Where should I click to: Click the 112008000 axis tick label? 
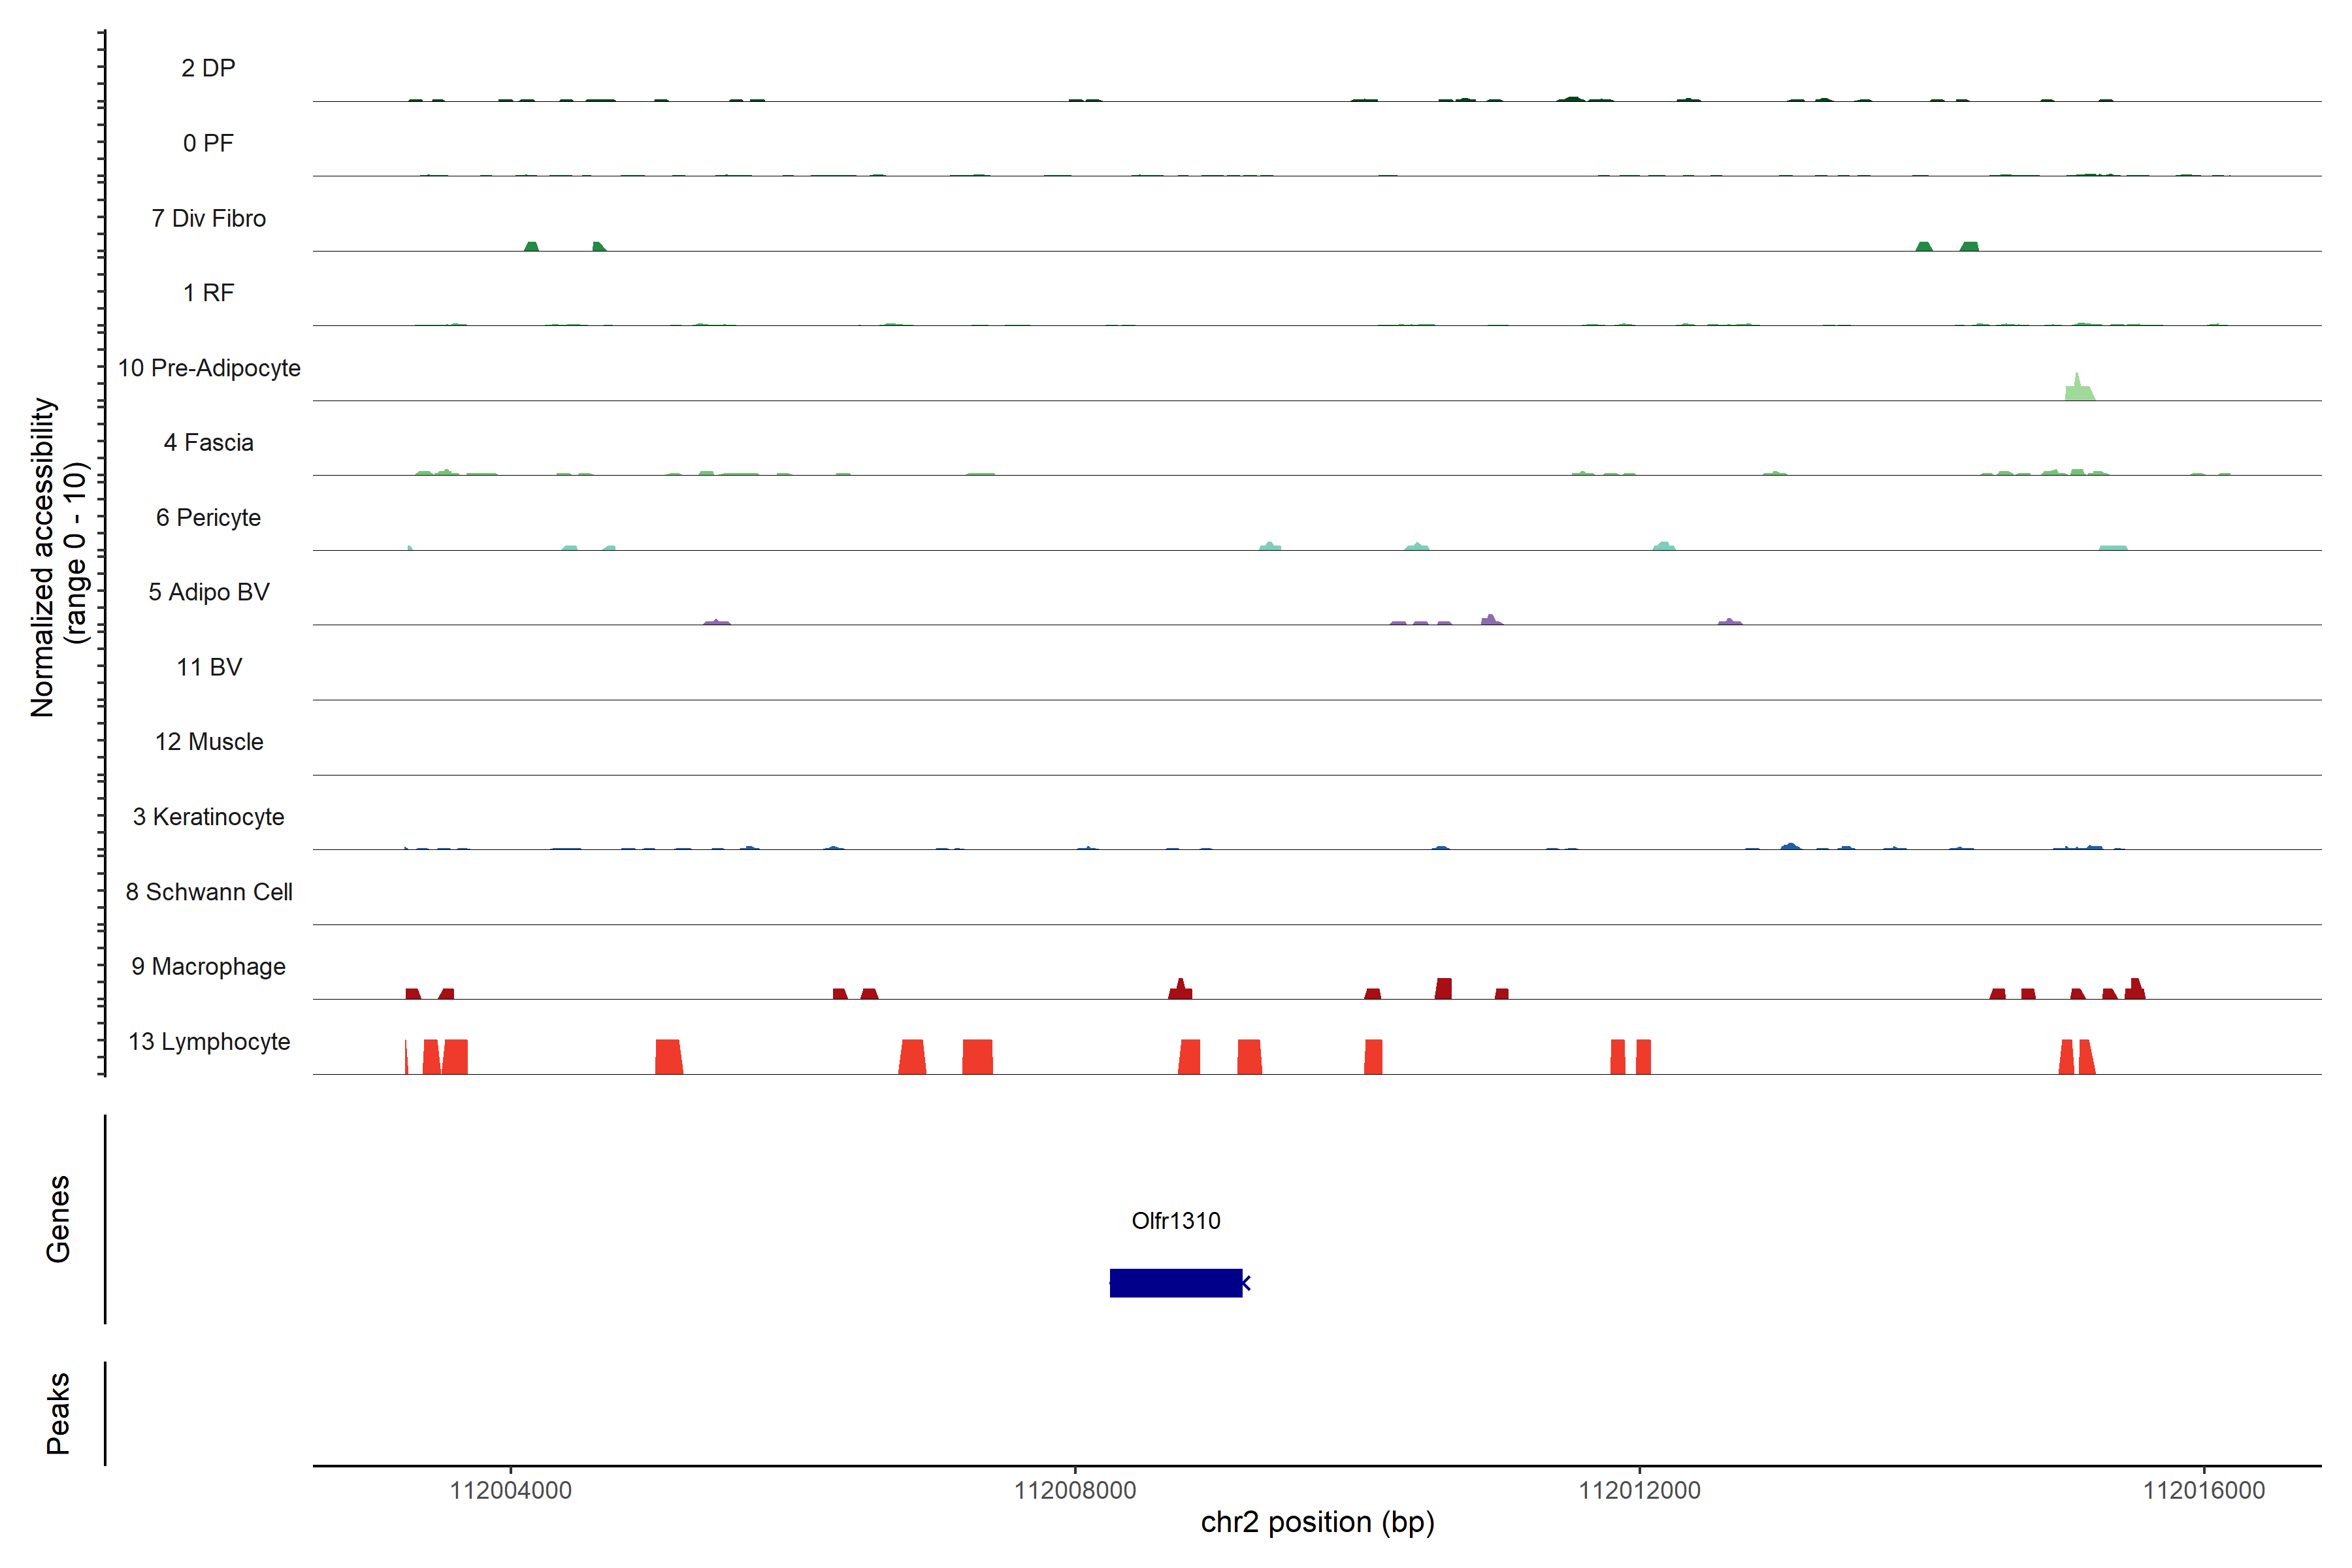1075,1490
